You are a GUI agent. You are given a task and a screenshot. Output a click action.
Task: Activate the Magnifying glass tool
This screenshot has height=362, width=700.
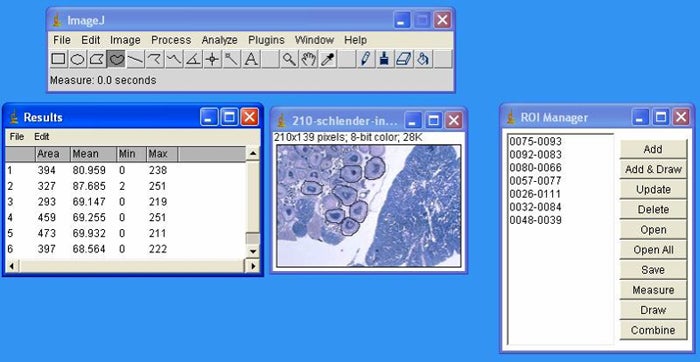(x=289, y=59)
